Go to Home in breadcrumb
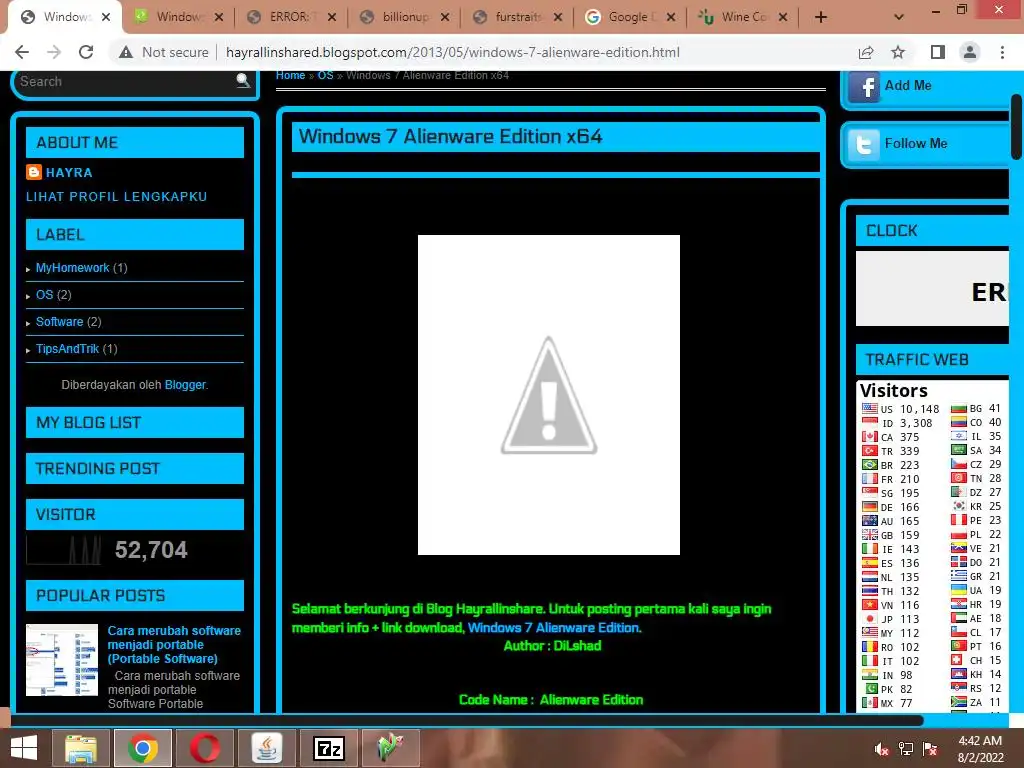The height and width of the screenshot is (768, 1024). [x=290, y=75]
